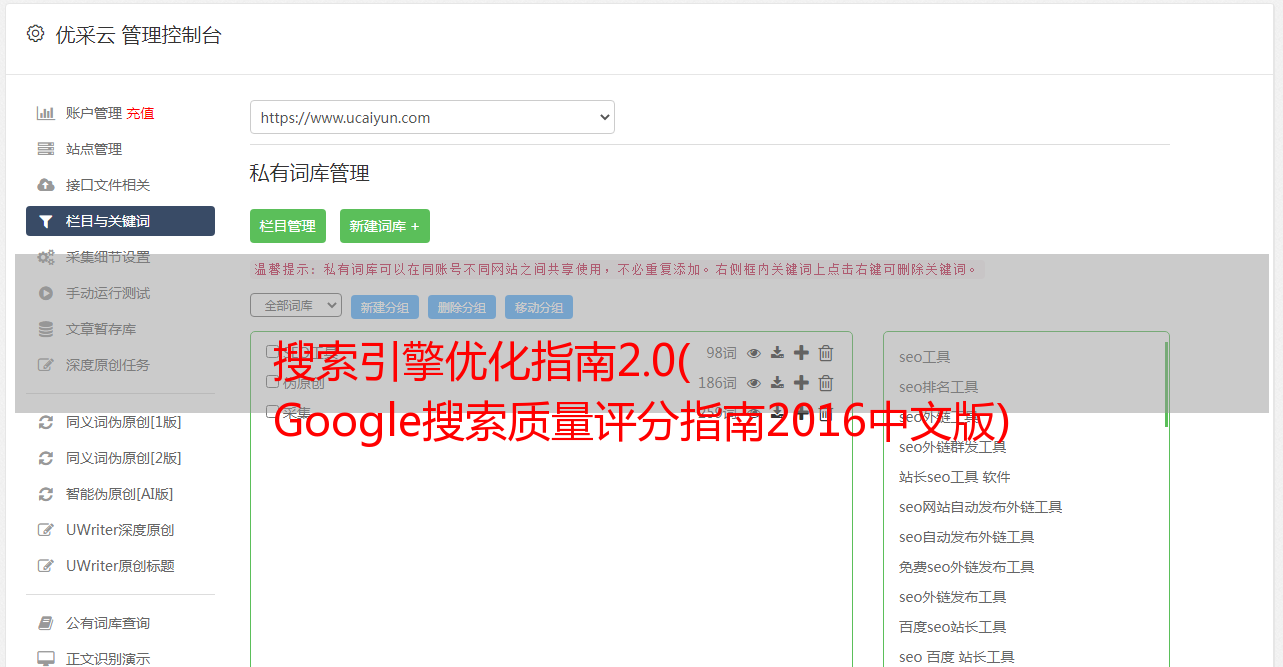The width and height of the screenshot is (1283, 667).
Task: Open the 全部词库 dropdown
Action: coord(296,305)
